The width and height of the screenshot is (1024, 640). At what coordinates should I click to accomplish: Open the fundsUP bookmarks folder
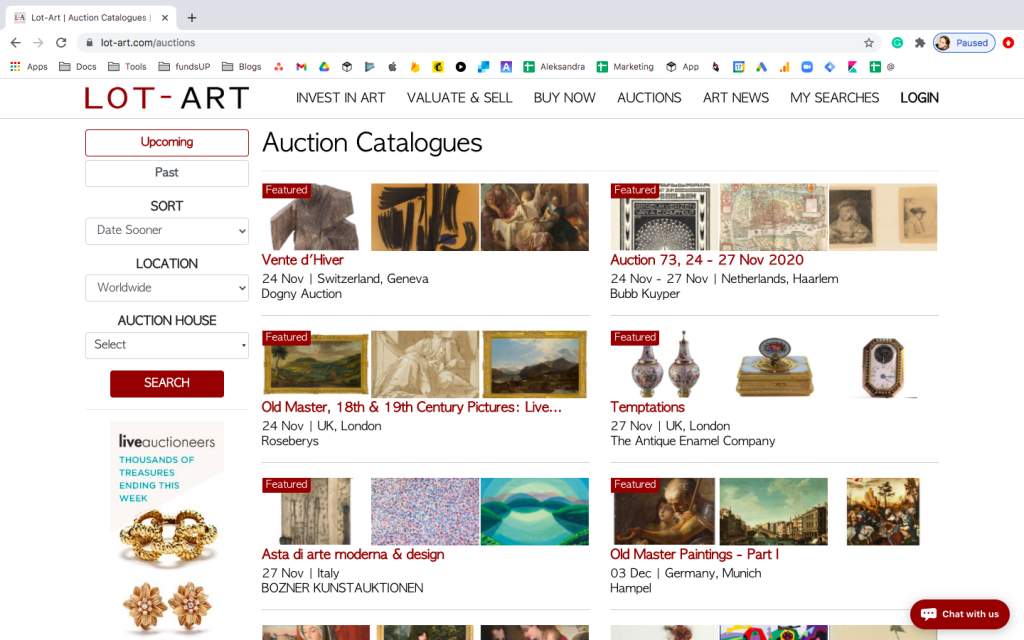click(184, 67)
